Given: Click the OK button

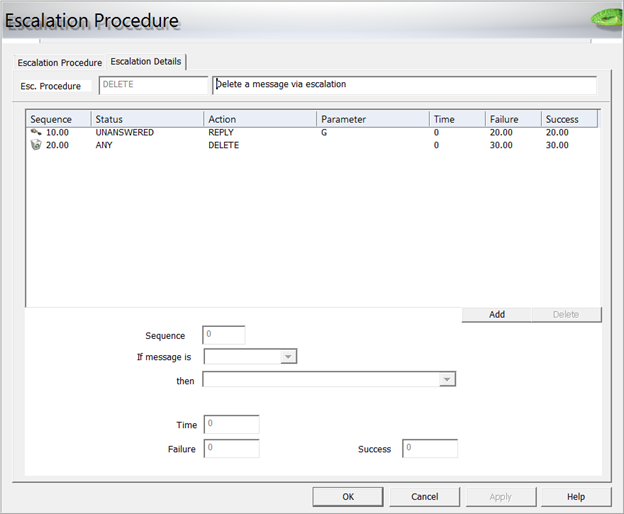Looking at the screenshot, I should 348,496.
